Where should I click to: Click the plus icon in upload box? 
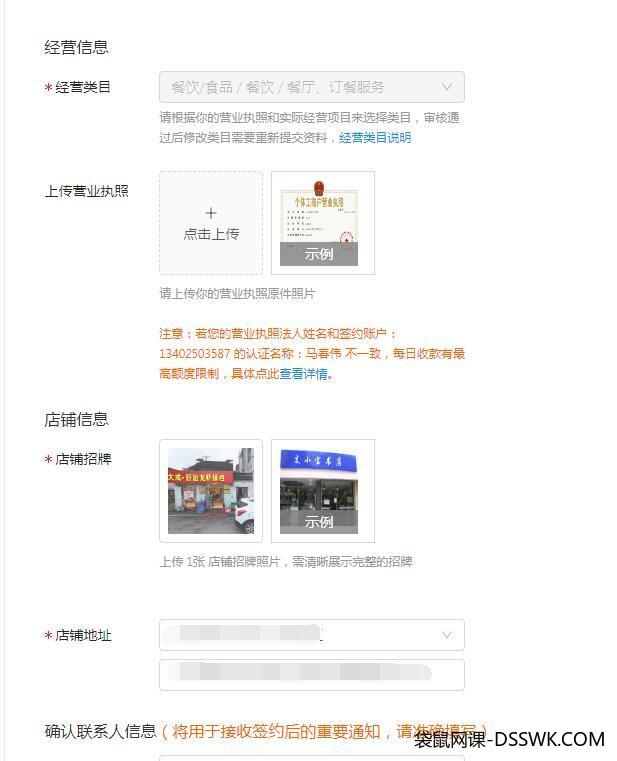211,213
